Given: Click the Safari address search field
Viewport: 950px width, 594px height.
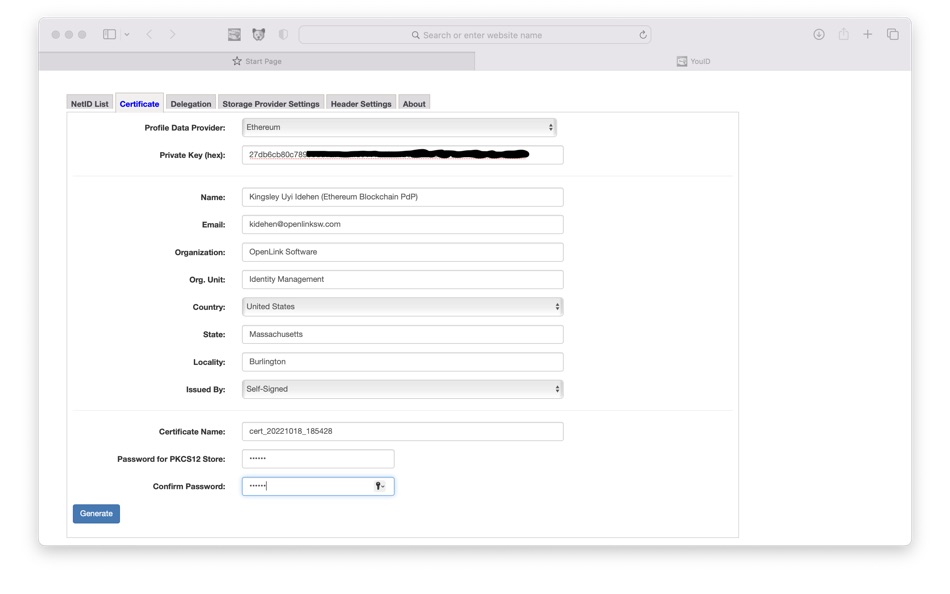Looking at the screenshot, I should click(x=475, y=35).
